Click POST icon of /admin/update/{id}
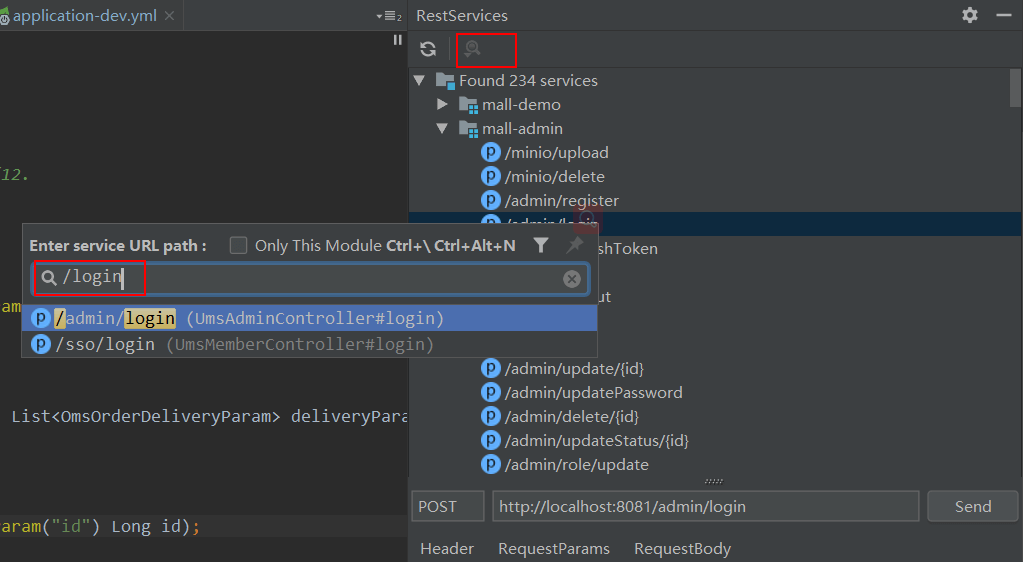 pyautogui.click(x=491, y=369)
